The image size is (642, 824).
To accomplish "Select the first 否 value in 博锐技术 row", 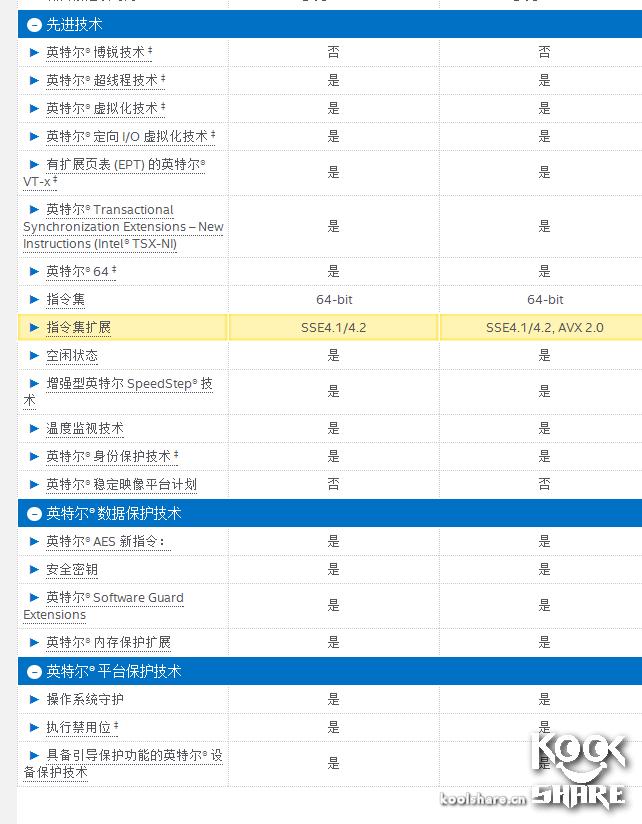I will click(334, 52).
